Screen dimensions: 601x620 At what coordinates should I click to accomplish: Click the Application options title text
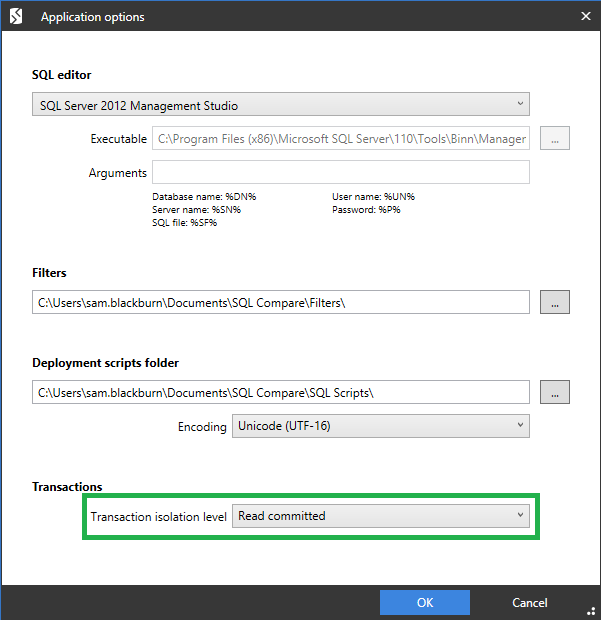pos(92,17)
